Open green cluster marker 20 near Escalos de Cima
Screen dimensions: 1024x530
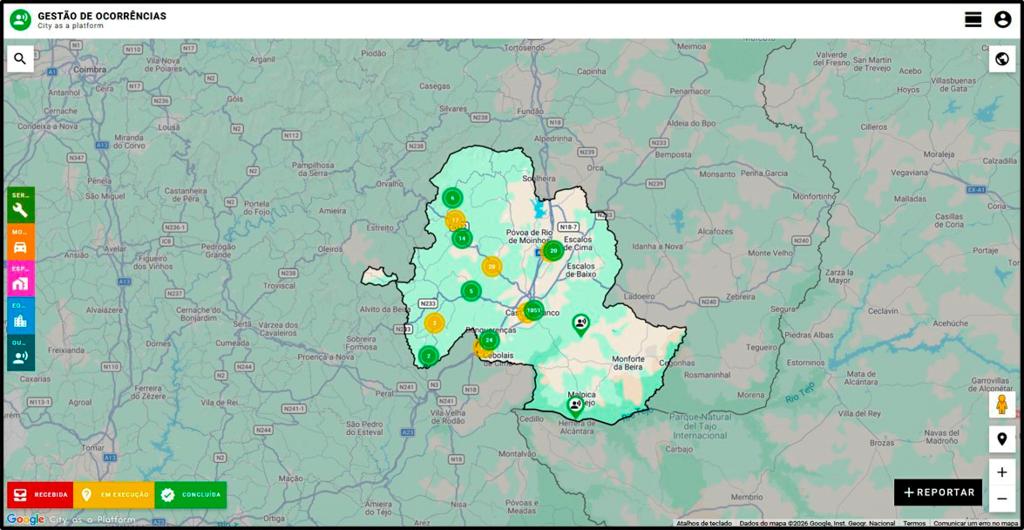pos(553,251)
